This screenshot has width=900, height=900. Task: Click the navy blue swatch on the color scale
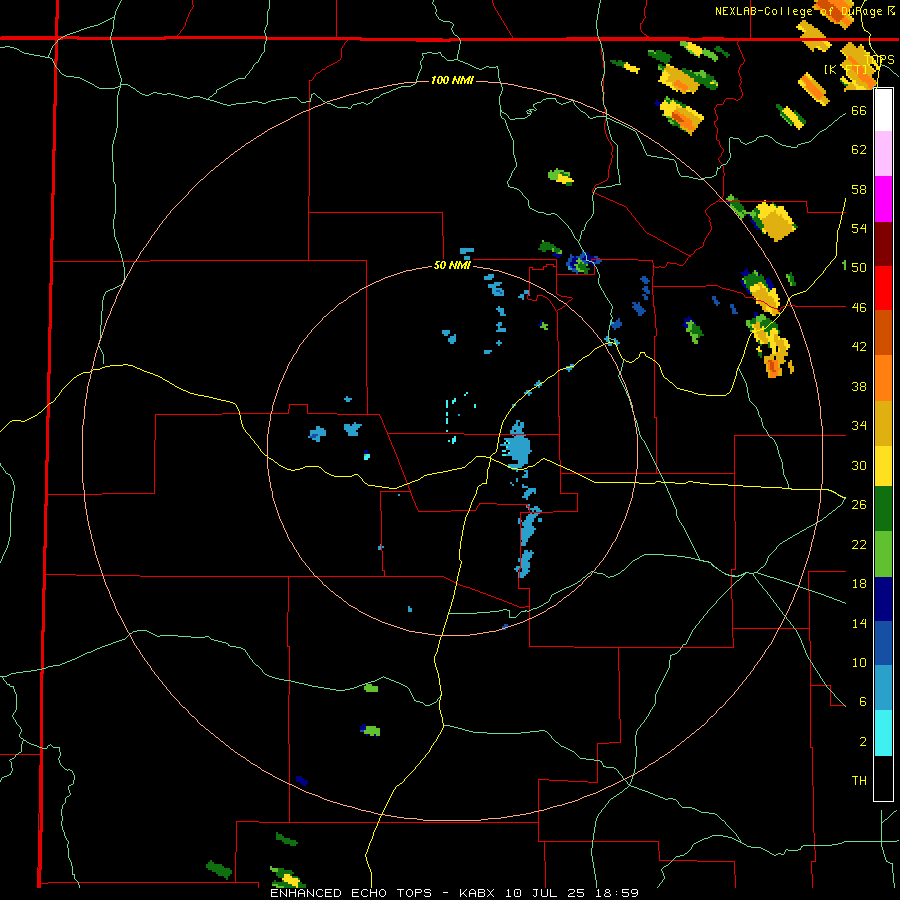pyautogui.click(x=883, y=598)
